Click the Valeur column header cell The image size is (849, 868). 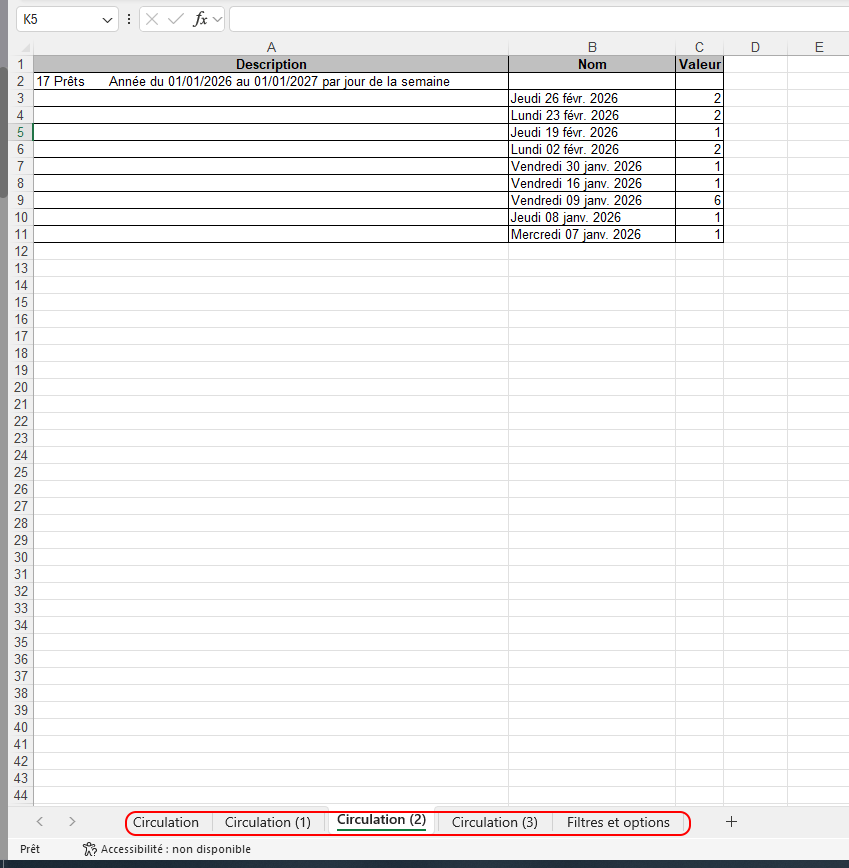click(699, 64)
